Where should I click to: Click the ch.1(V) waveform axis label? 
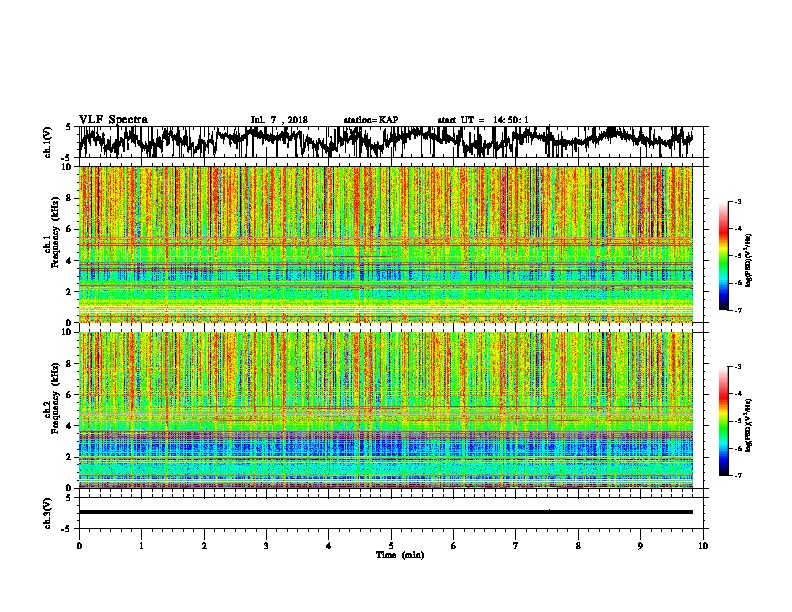click(x=48, y=142)
